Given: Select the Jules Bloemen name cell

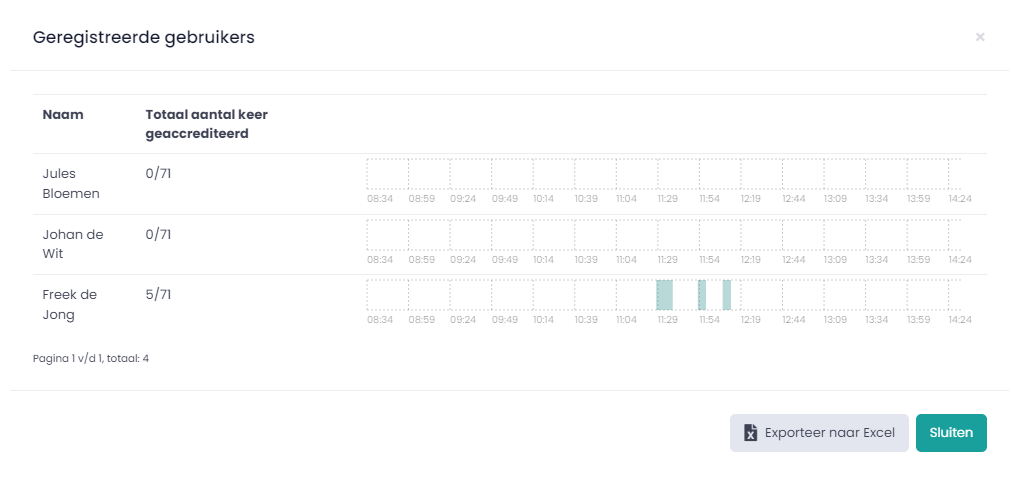Looking at the screenshot, I should coord(71,184).
